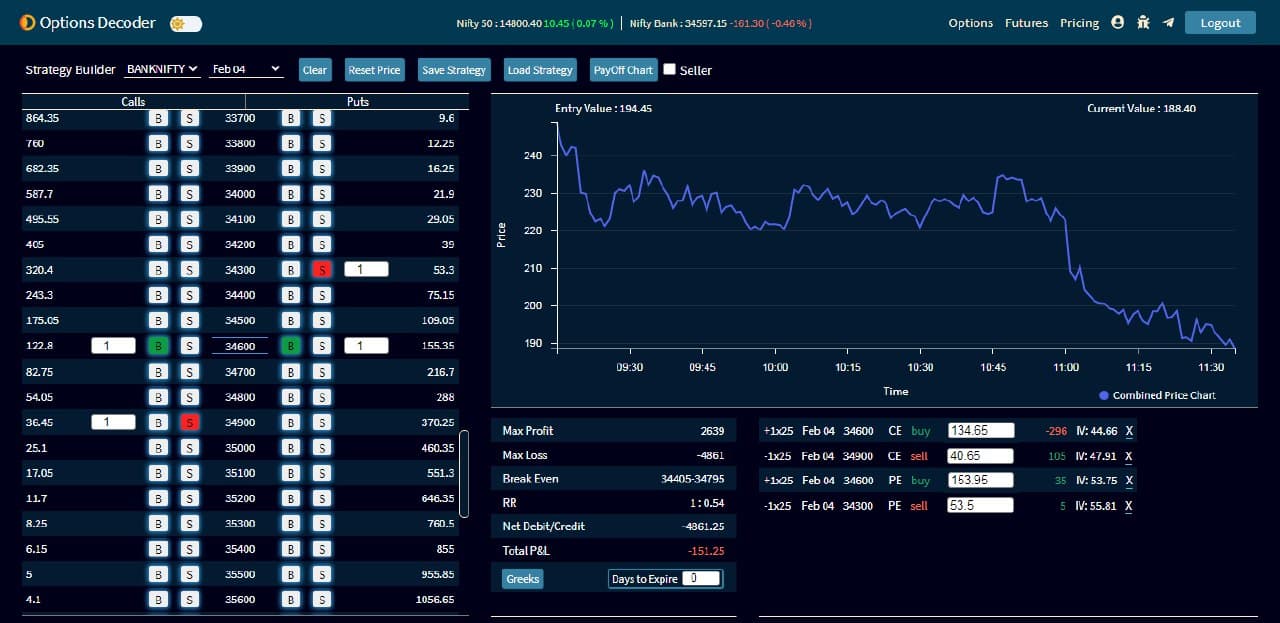Edit the 53.5 price of 34300 PE sell
The height and width of the screenshot is (623, 1280).
coord(981,505)
